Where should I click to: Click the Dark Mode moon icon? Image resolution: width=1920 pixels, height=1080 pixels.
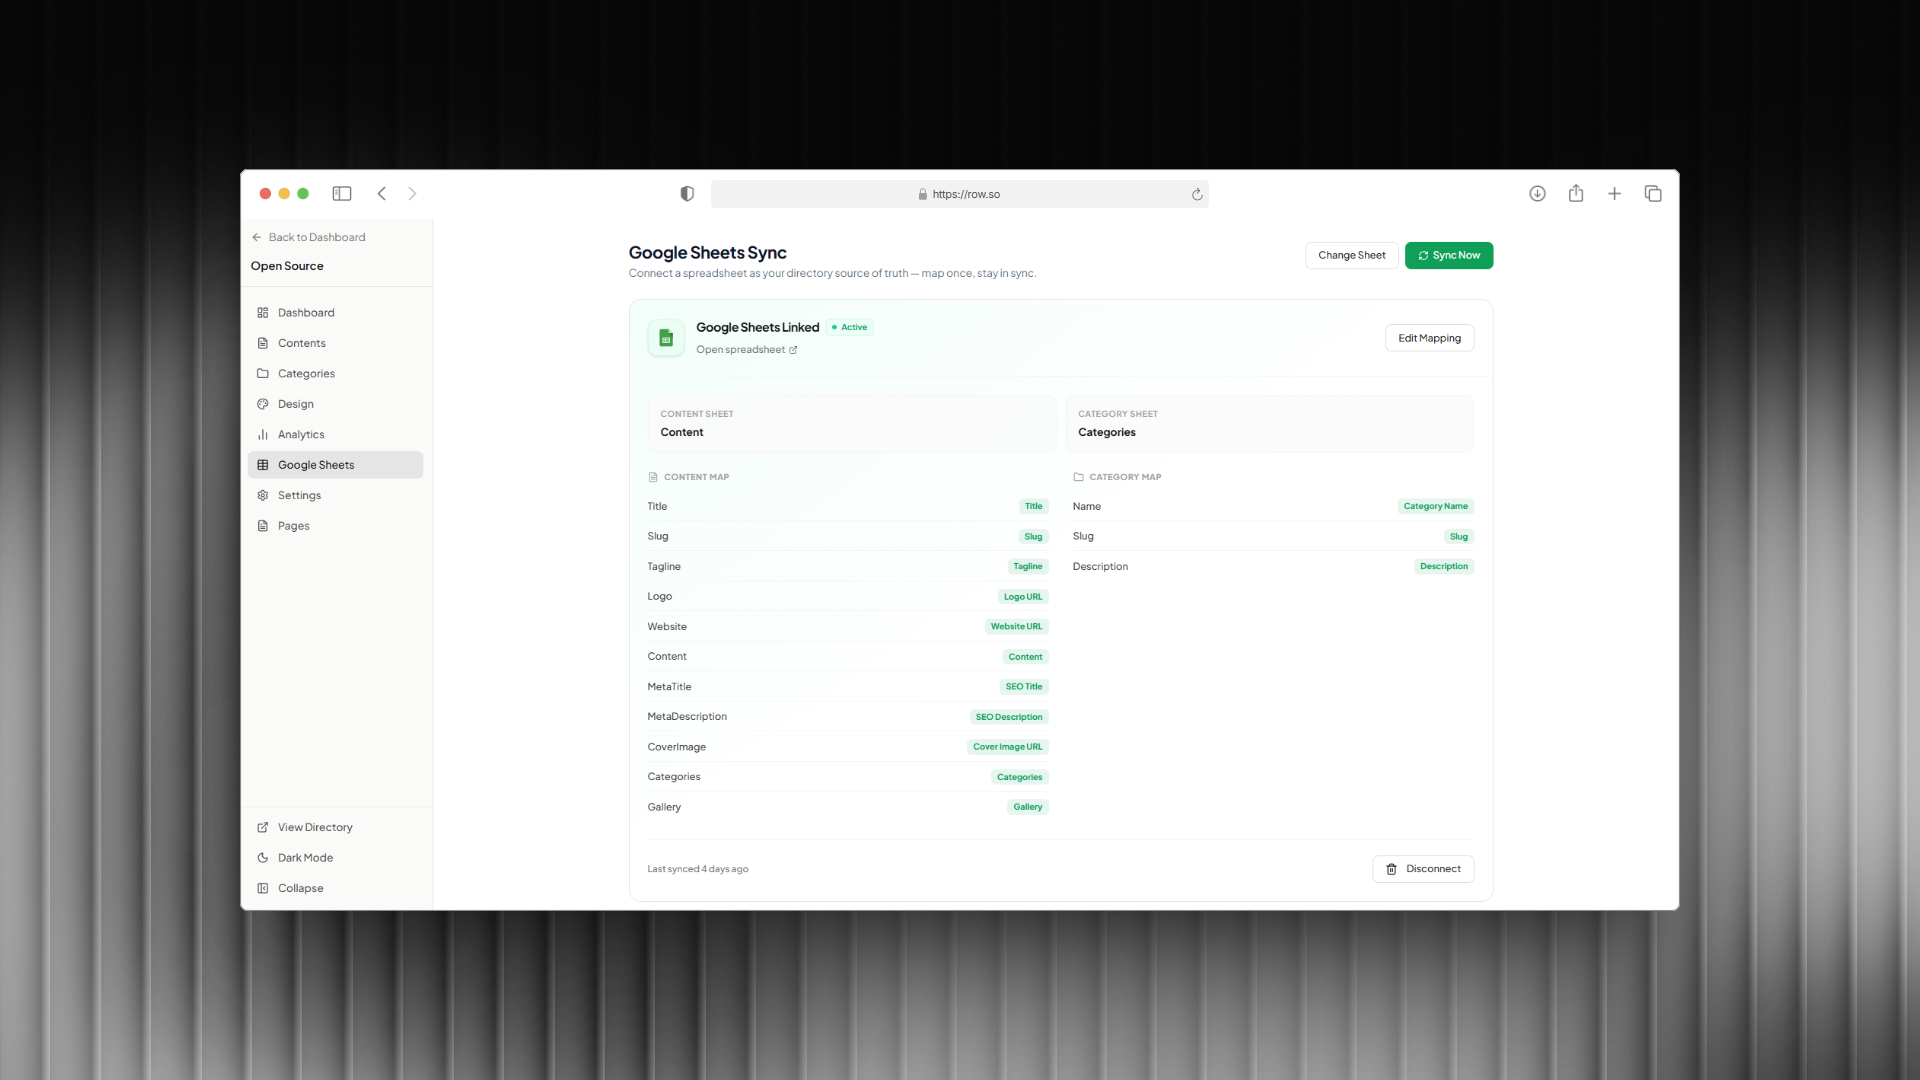point(263,858)
